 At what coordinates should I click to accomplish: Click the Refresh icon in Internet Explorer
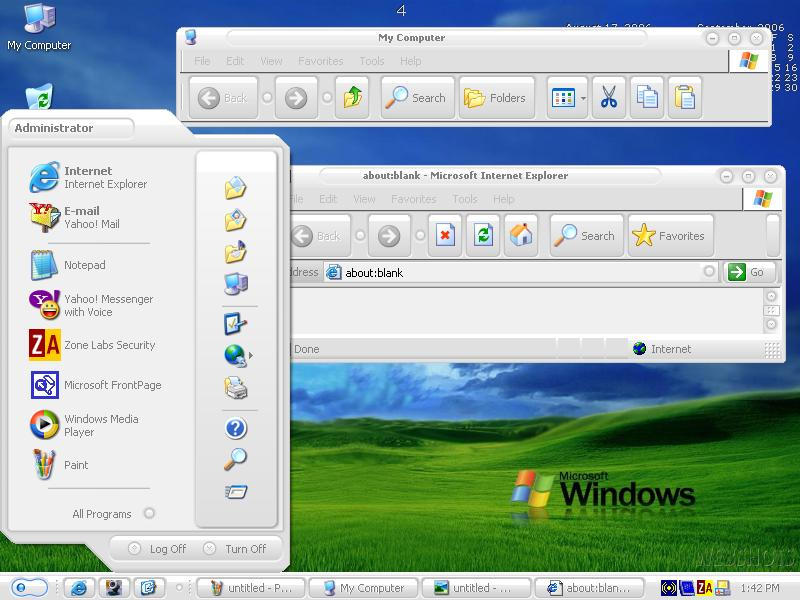483,235
